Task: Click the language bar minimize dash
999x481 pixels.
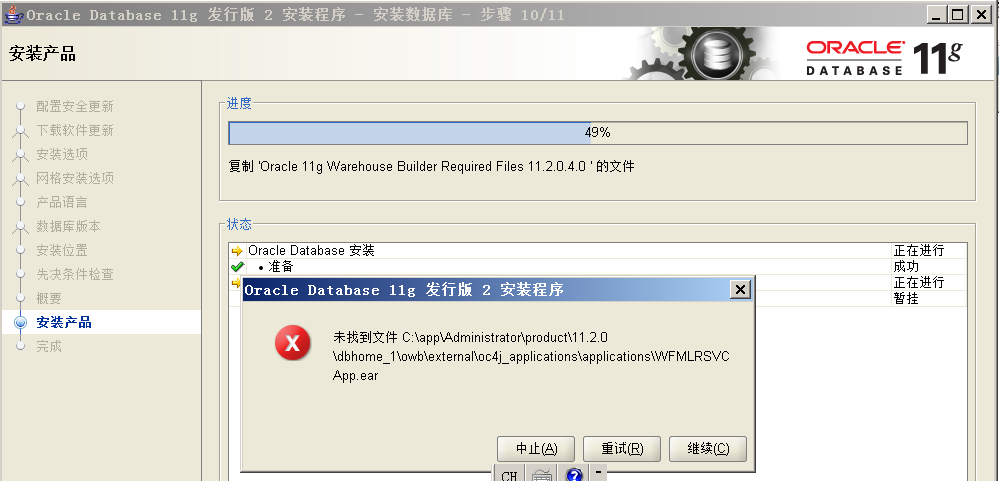Action: tap(598, 472)
